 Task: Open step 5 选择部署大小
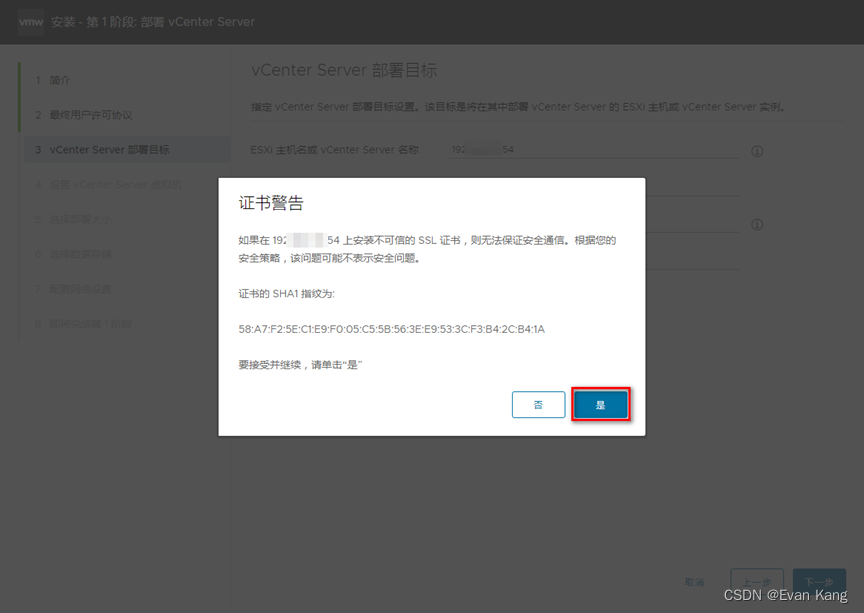[x=80, y=219]
